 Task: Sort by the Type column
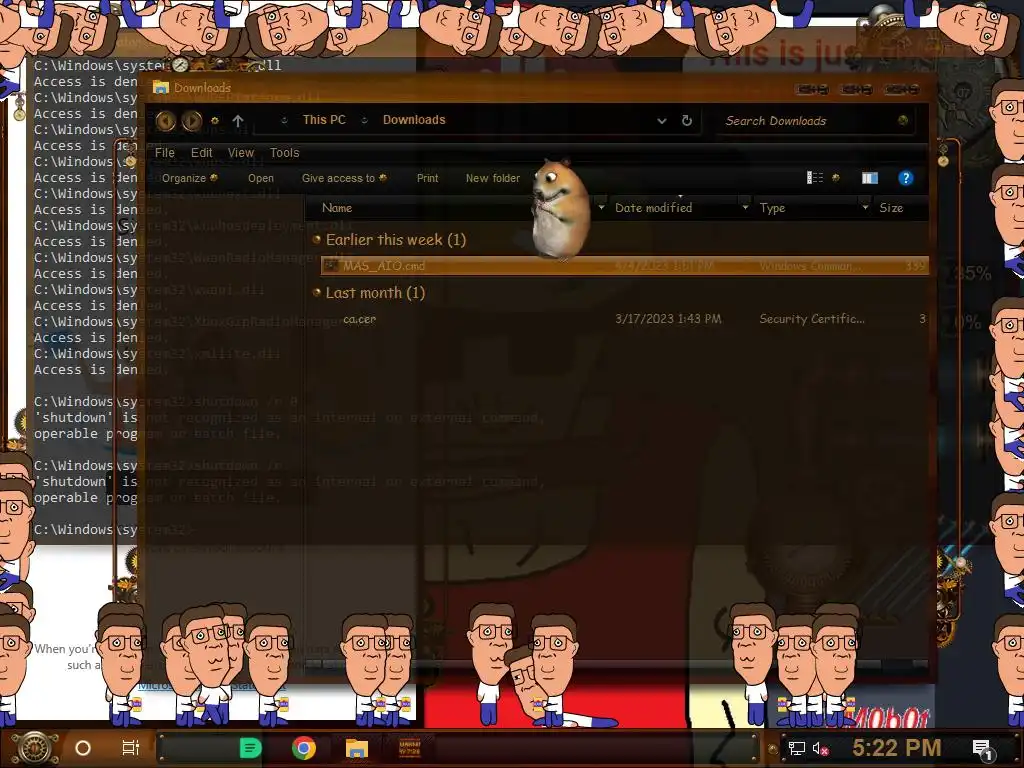772,208
